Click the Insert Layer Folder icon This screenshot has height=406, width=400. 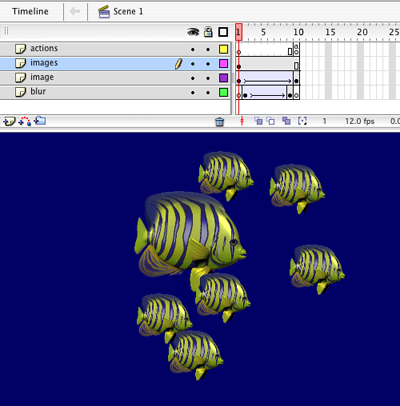pyautogui.click(x=40, y=121)
